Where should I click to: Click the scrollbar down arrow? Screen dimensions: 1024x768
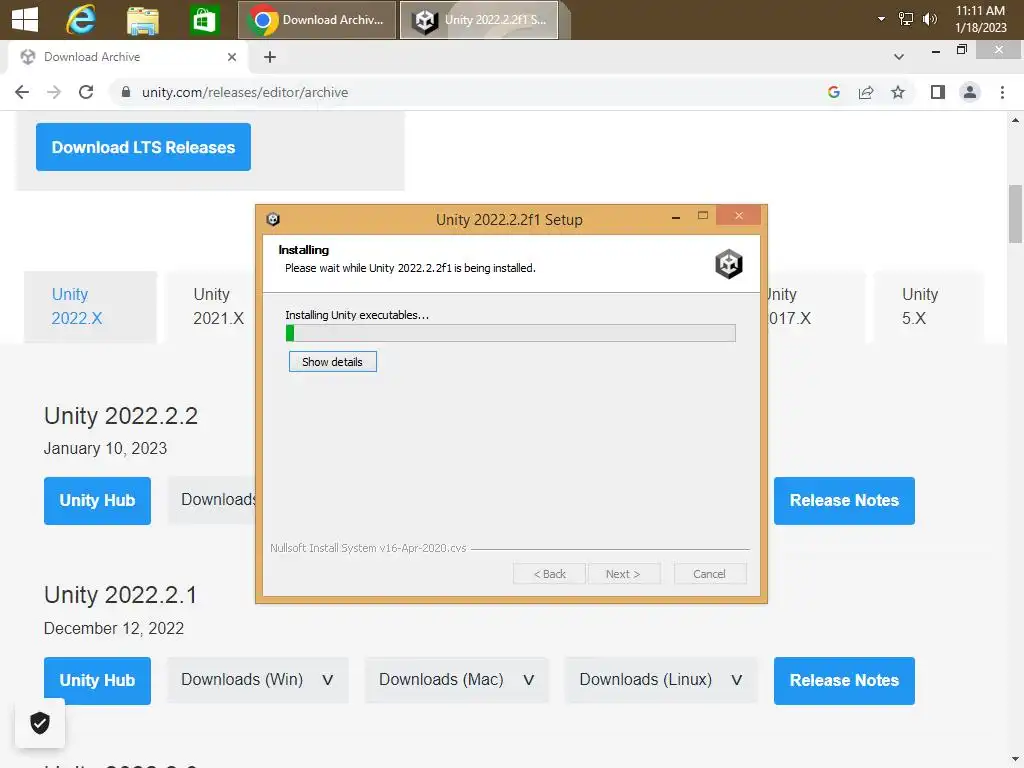tap(1015, 759)
